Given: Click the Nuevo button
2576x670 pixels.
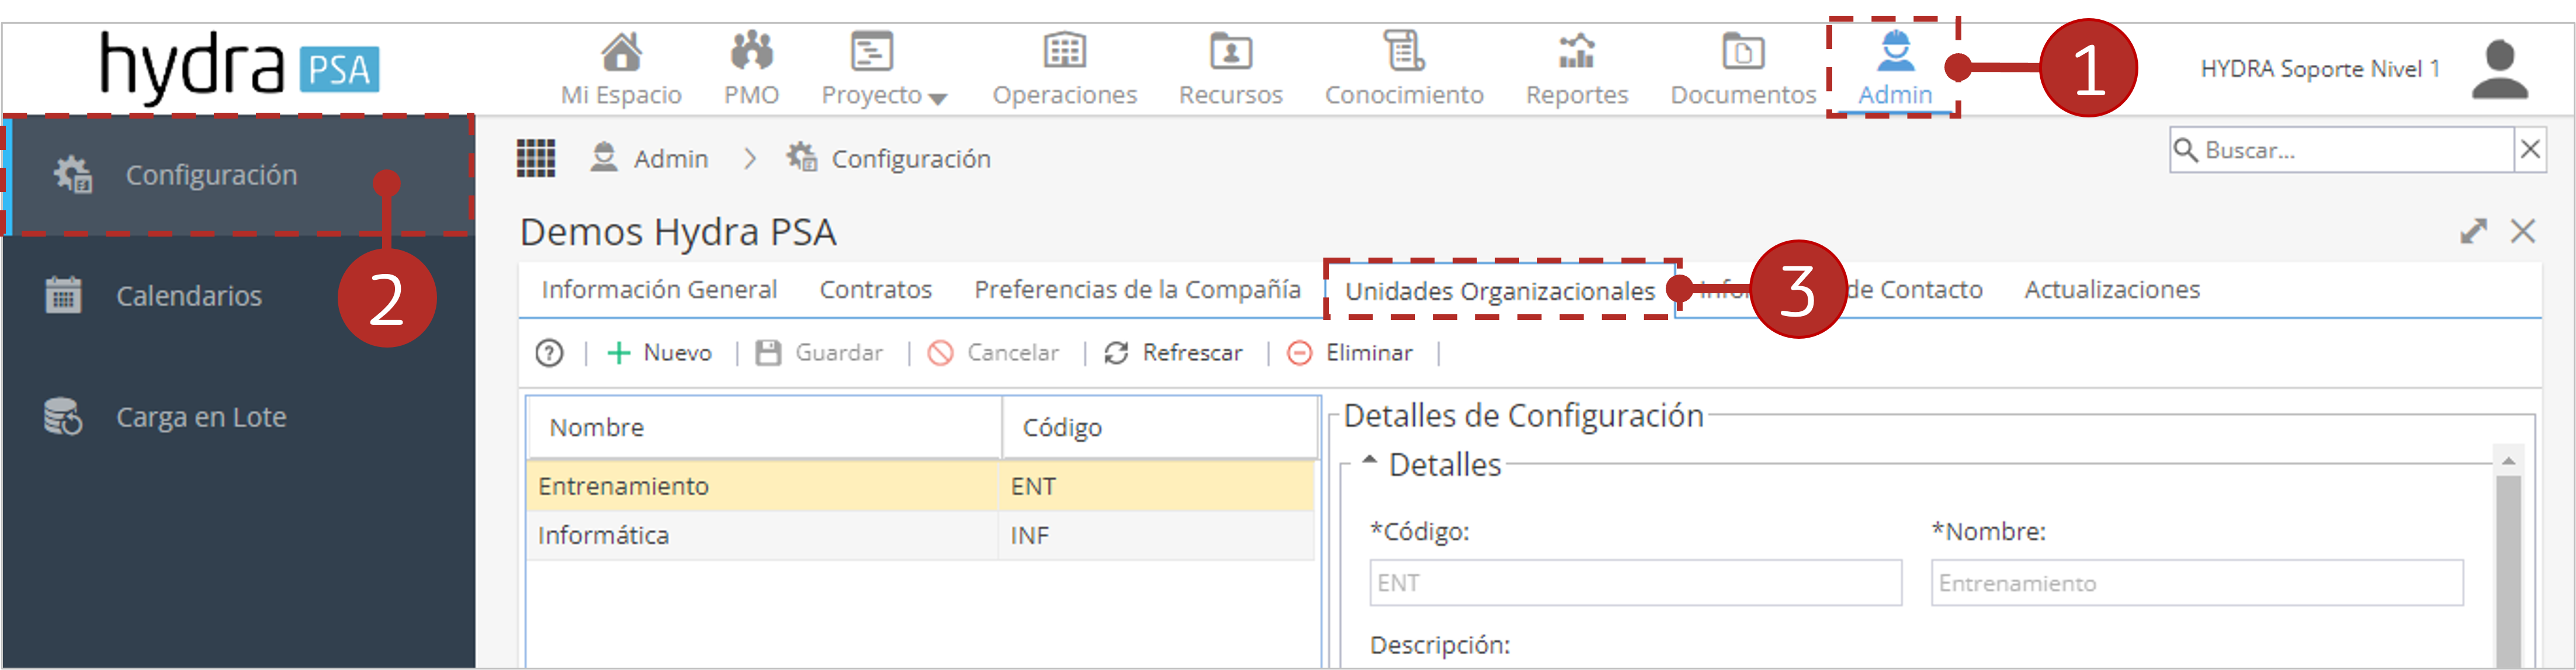Looking at the screenshot, I should (x=659, y=353).
